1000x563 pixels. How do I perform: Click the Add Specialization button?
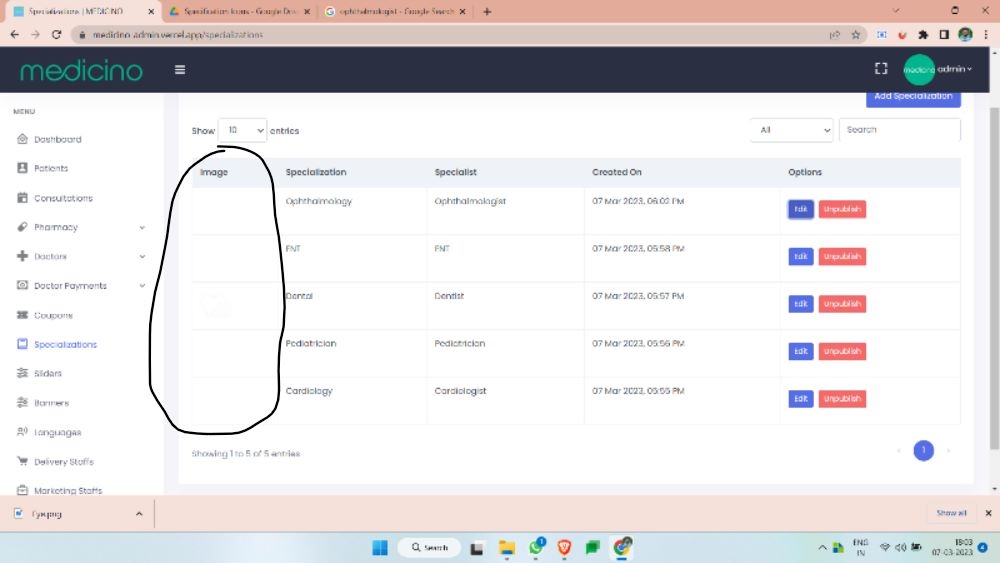point(912,97)
